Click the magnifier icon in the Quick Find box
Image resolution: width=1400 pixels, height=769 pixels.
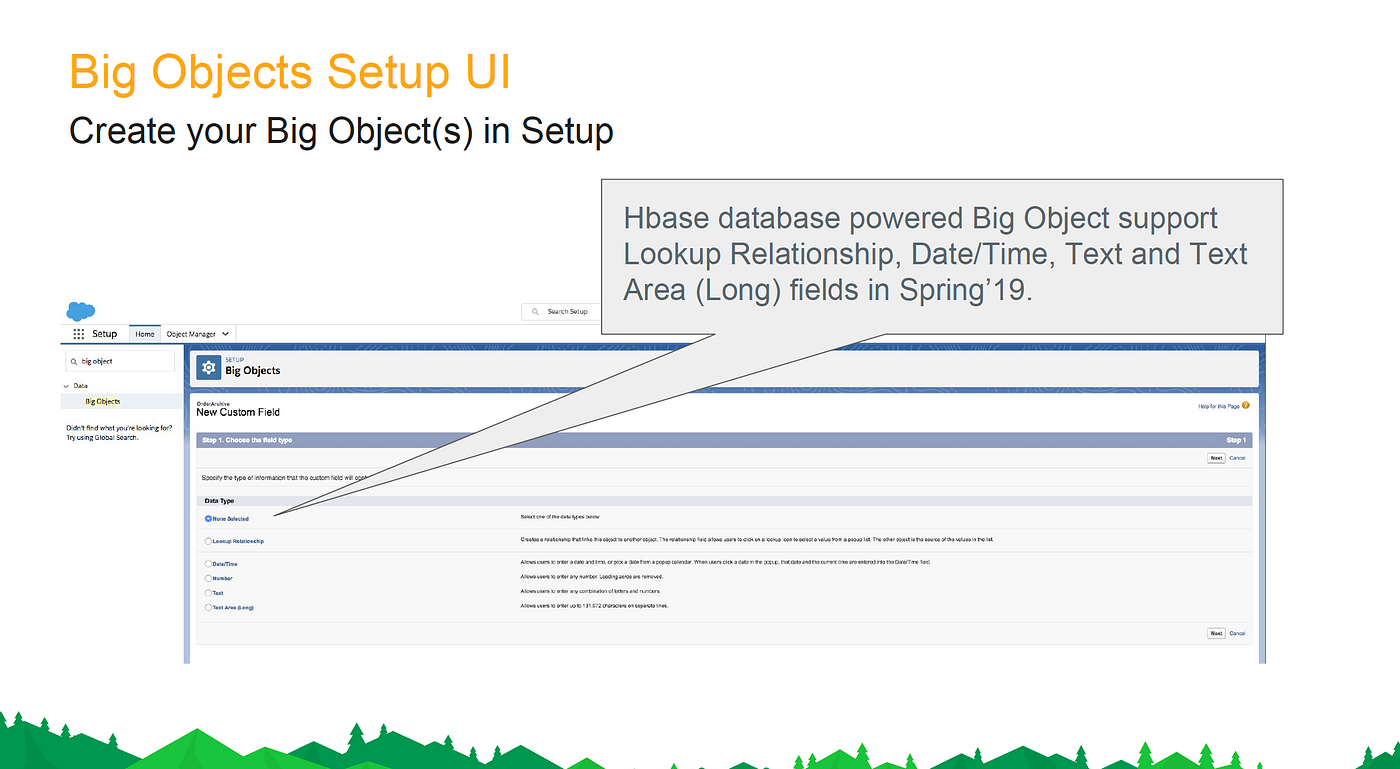[76, 361]
